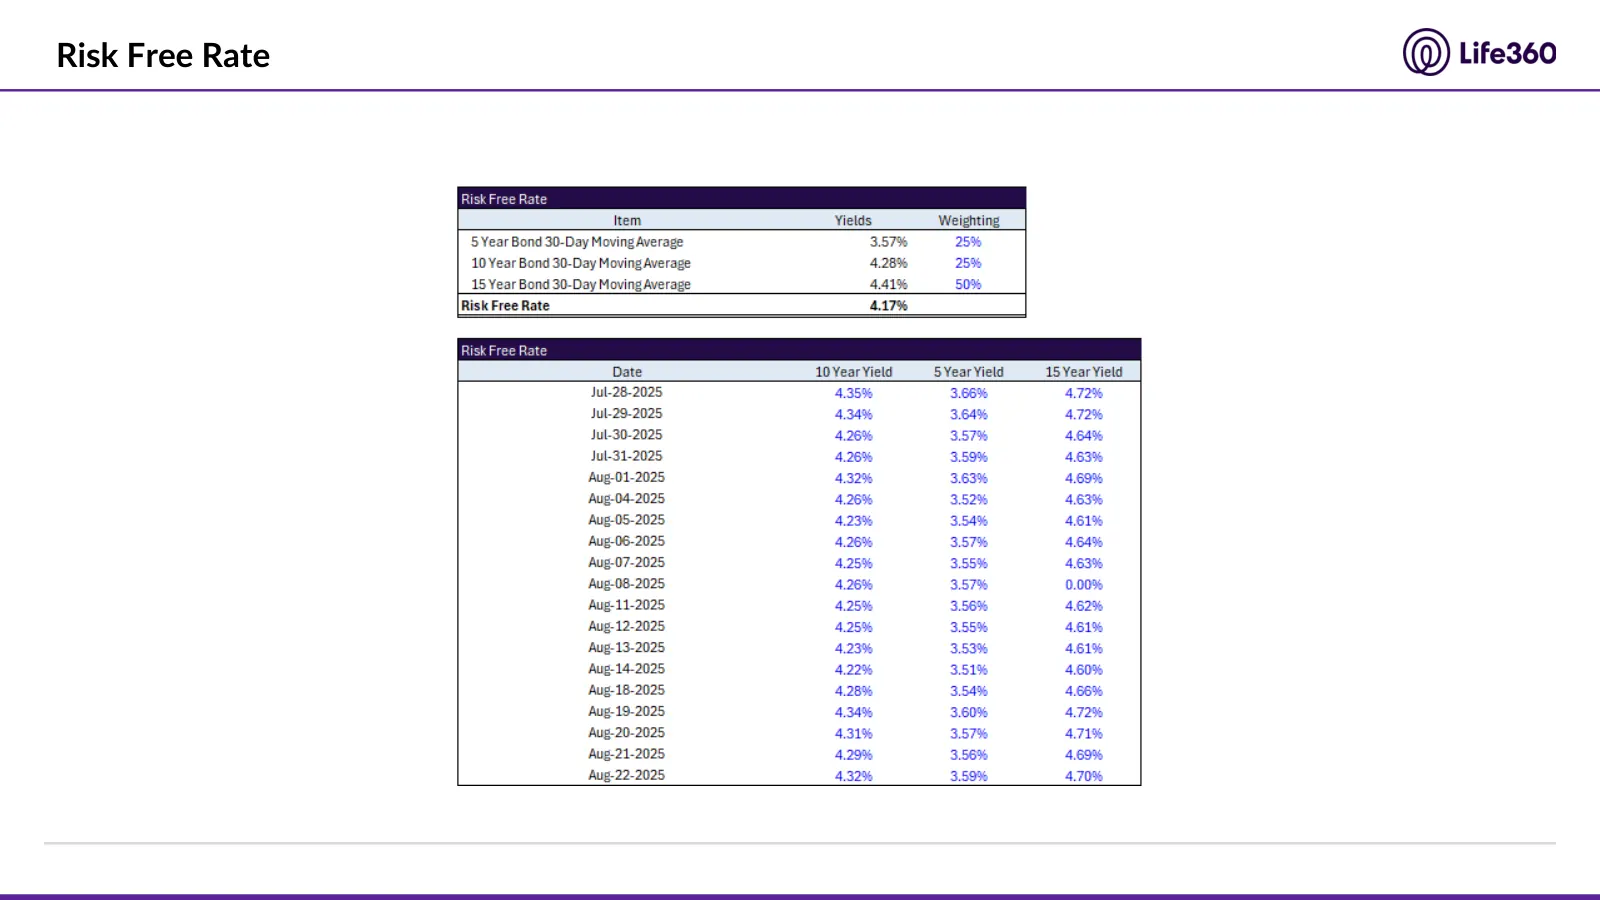Viewport: 1600px width, 900px height.
Task: Click the 3.60% 5 year yield value
Action: (x=968, y=713)
